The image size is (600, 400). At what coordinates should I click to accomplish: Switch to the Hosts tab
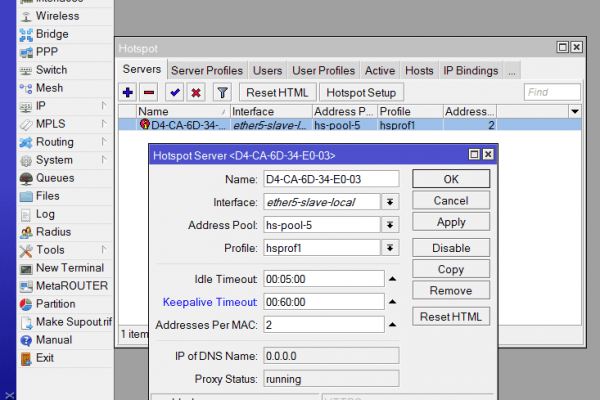419,70
